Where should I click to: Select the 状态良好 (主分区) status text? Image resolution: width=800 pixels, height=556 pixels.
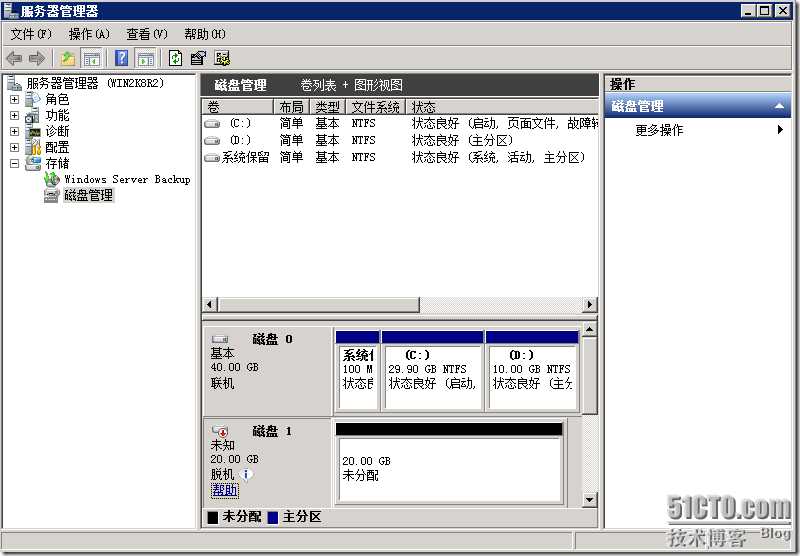coord(462,140)
